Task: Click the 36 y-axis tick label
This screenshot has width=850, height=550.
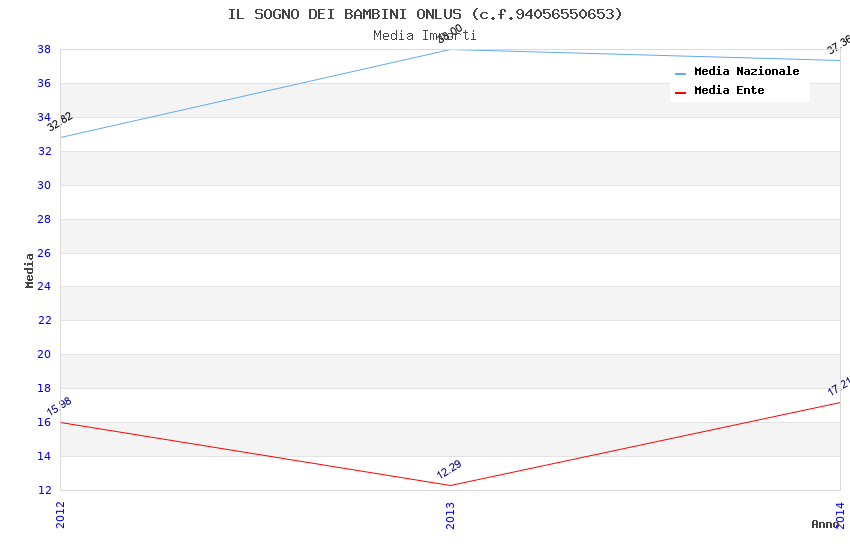Action: (x=44, y=83)
